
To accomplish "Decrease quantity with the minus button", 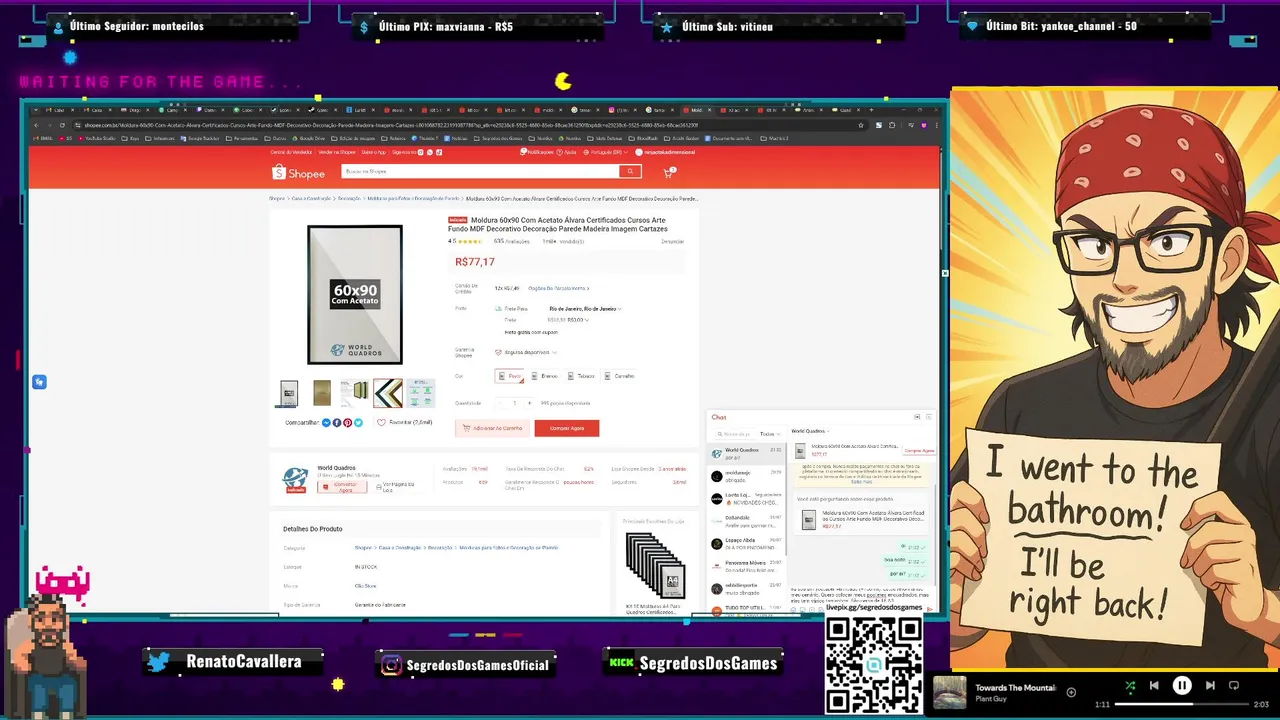I will pos(500,403).
